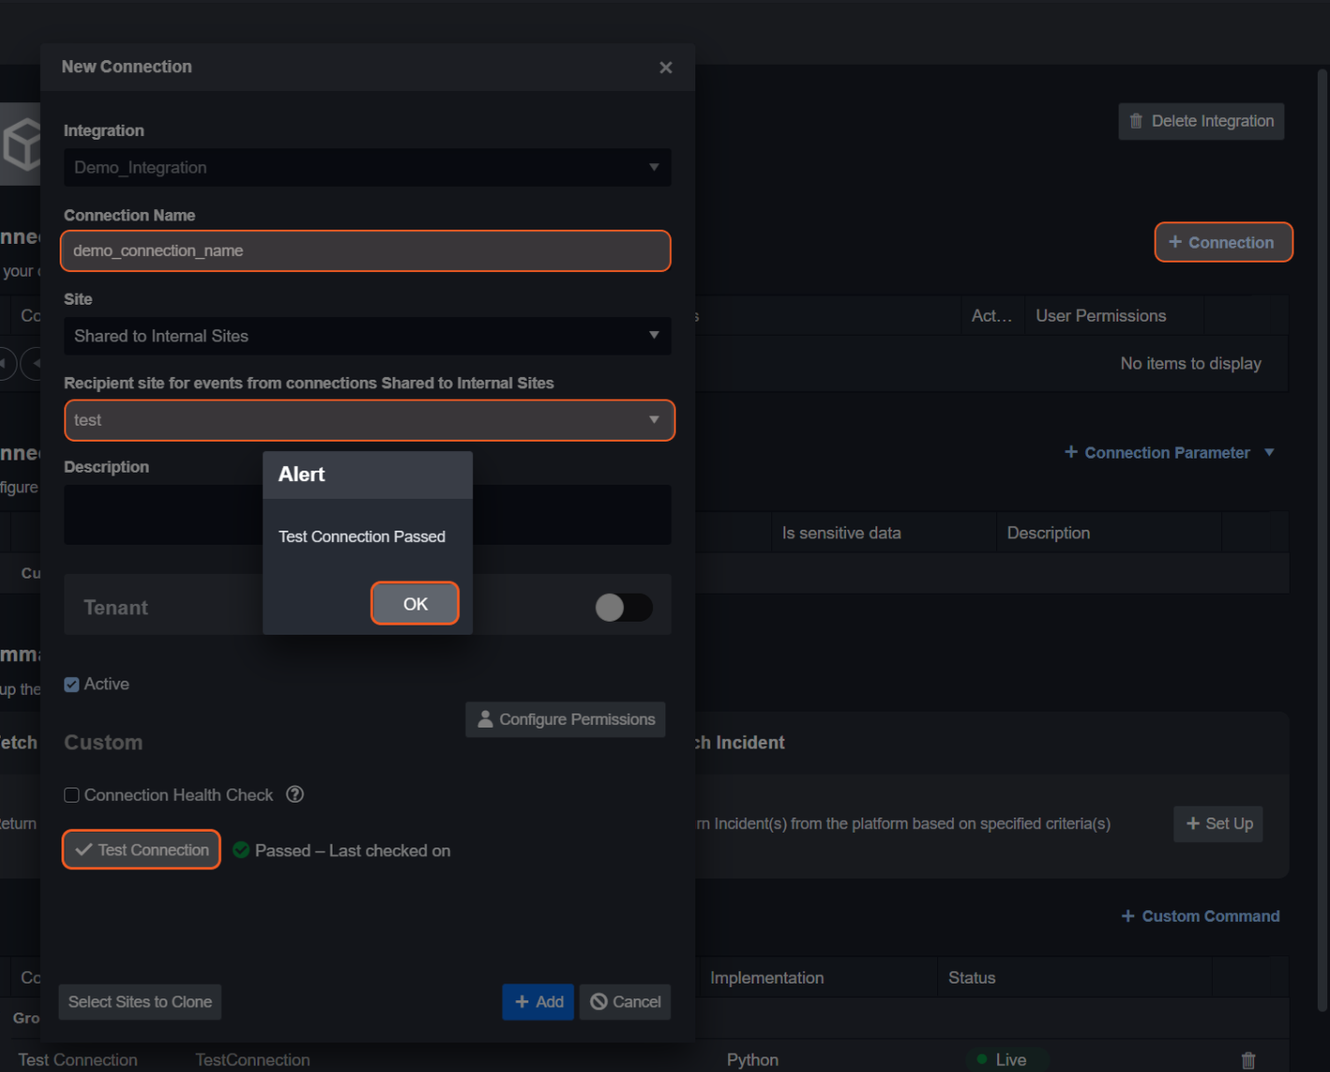This screenshot has width=1330, height=1072.
Task: Open the Integration dropdown
Action: tap(366, 168)
